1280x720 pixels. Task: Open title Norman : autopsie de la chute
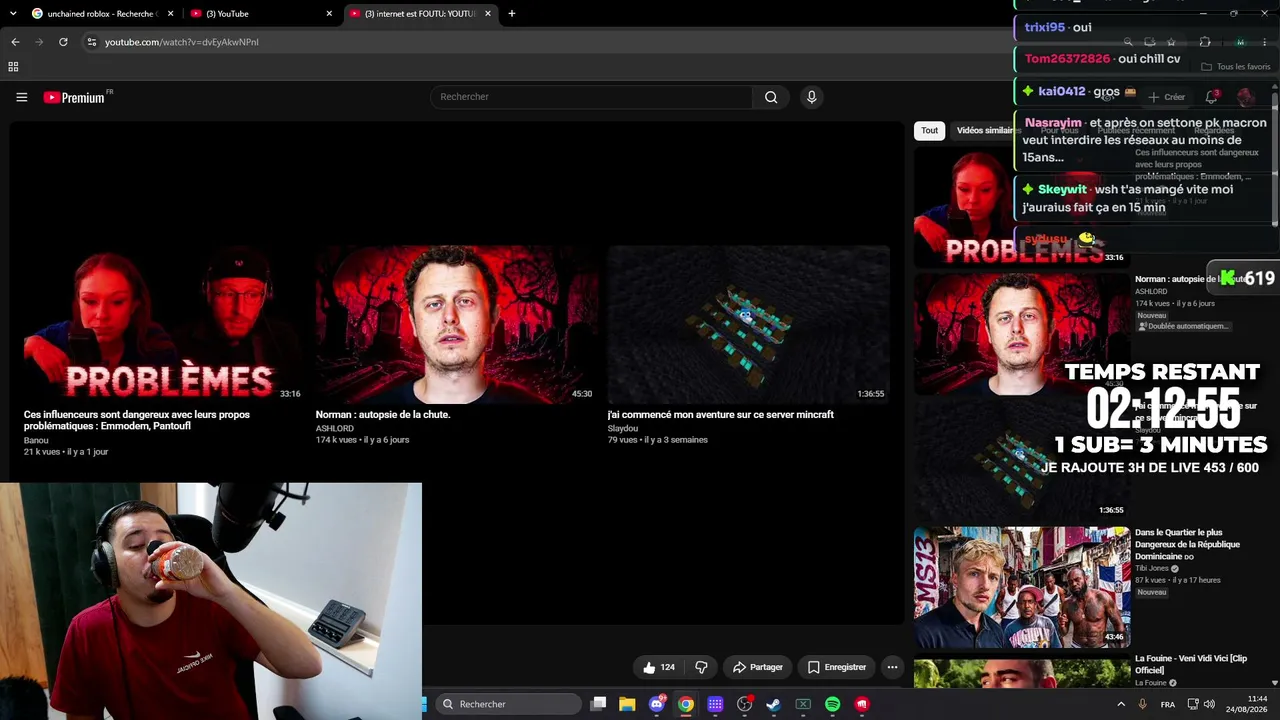383,414
